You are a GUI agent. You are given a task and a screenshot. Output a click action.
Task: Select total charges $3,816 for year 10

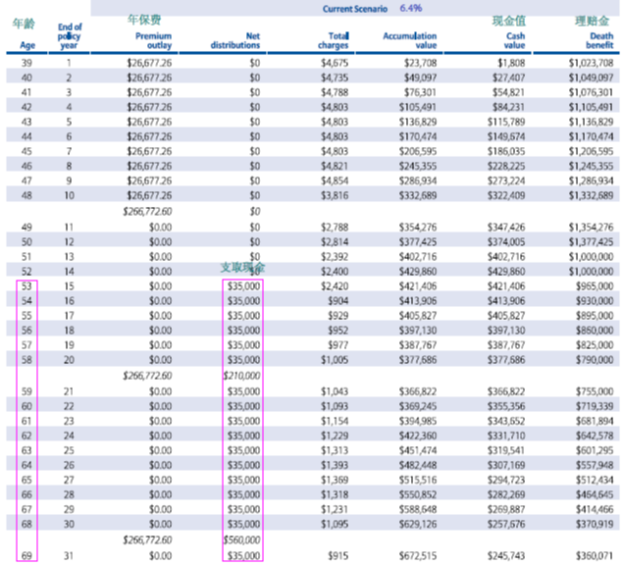[x=335, y=195]
